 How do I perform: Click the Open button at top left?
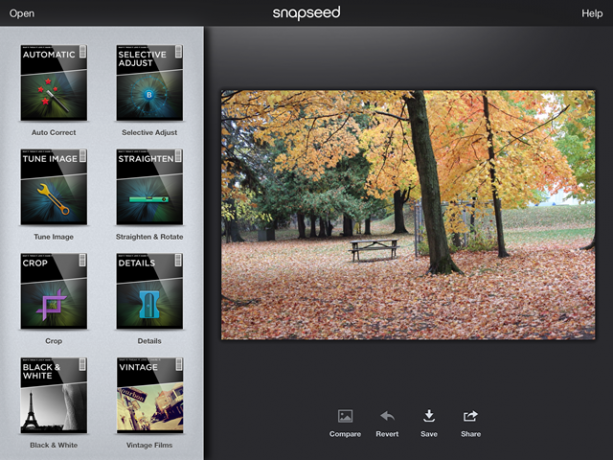click(x=22, y=13)
